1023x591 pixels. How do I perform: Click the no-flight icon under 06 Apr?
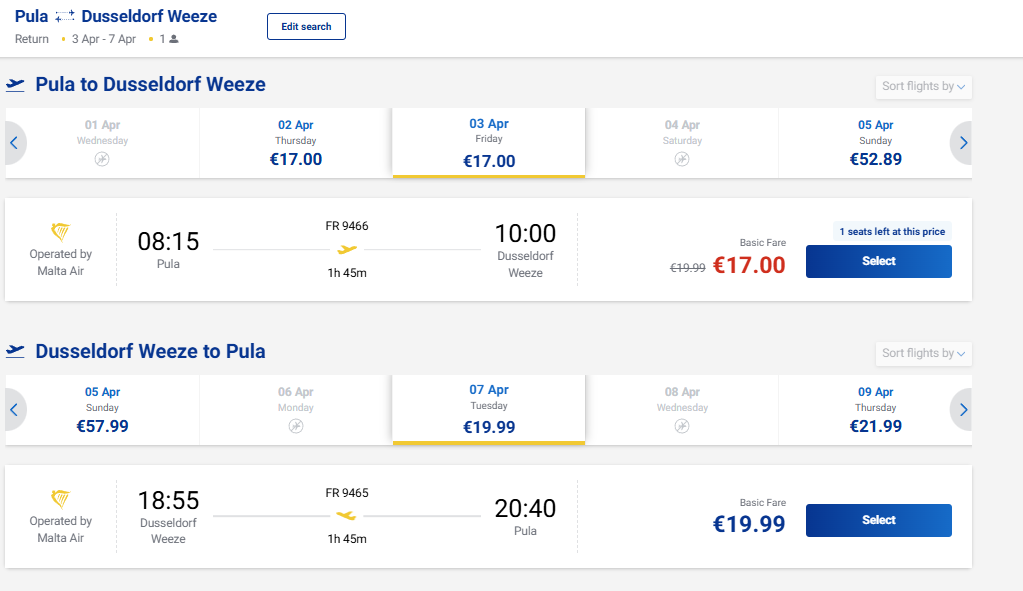[x=296, y=426]
